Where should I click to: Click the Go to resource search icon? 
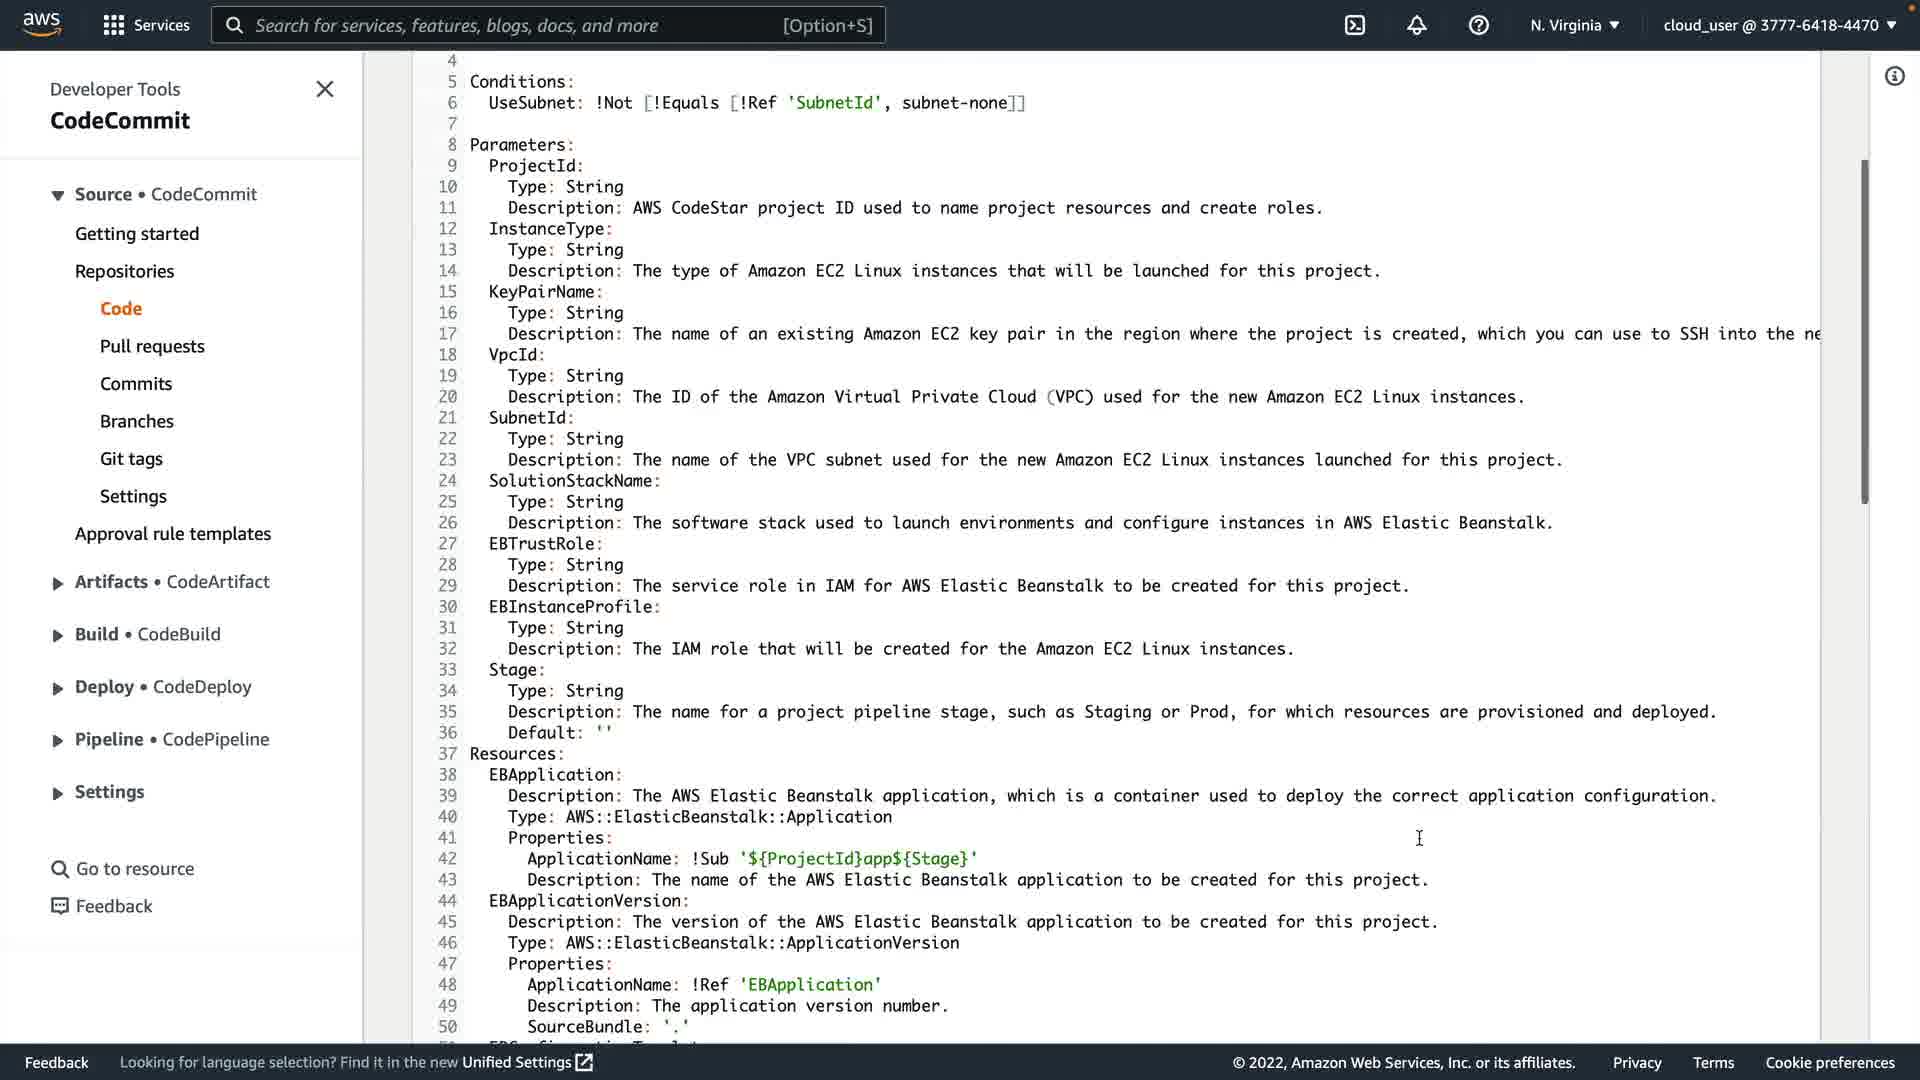coord(60,869)
